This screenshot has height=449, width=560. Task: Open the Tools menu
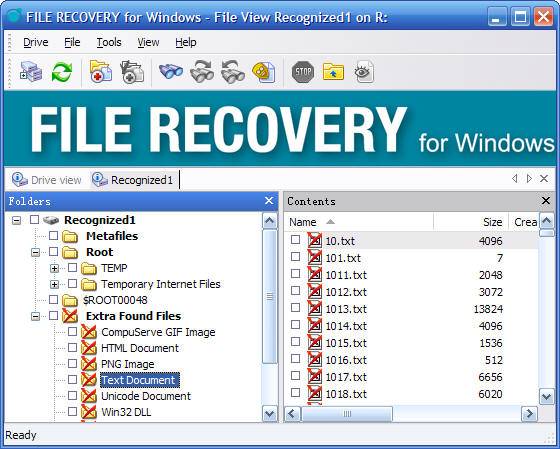(109, 42)
